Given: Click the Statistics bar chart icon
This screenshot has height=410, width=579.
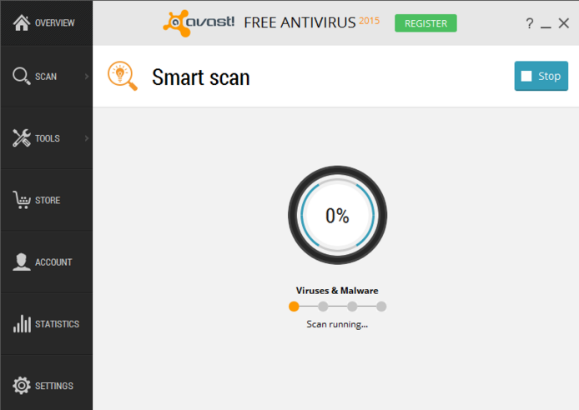Looking at the screenshot, I should coord(22,324).
